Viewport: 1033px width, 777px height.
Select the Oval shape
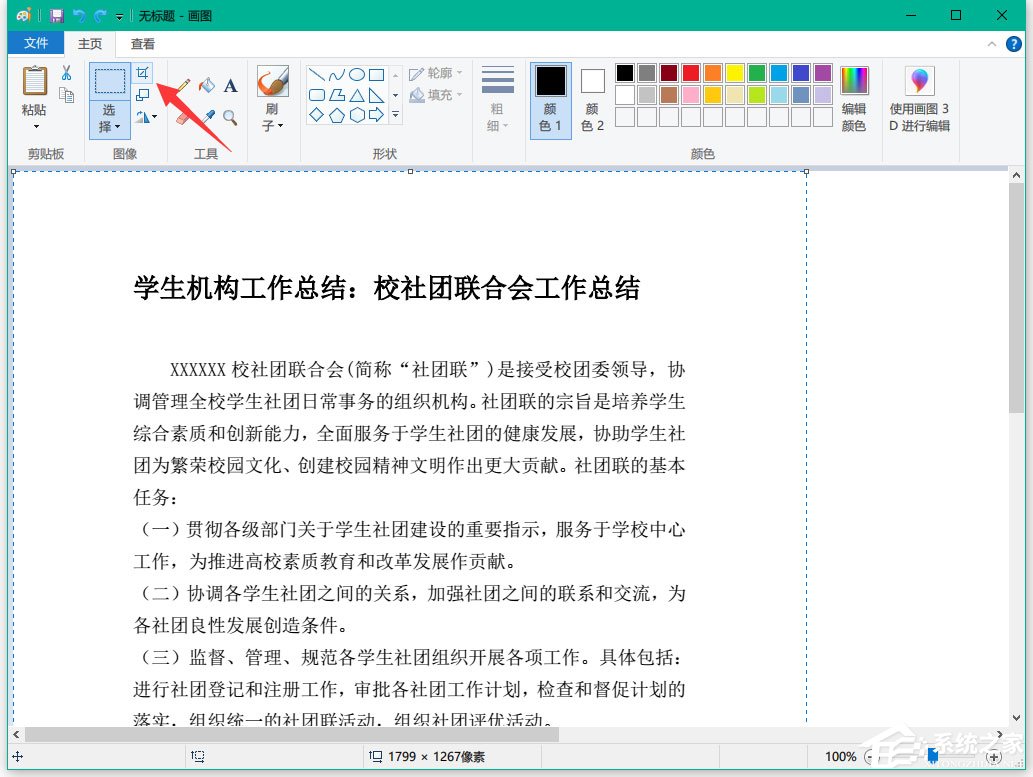click(357, 76)
